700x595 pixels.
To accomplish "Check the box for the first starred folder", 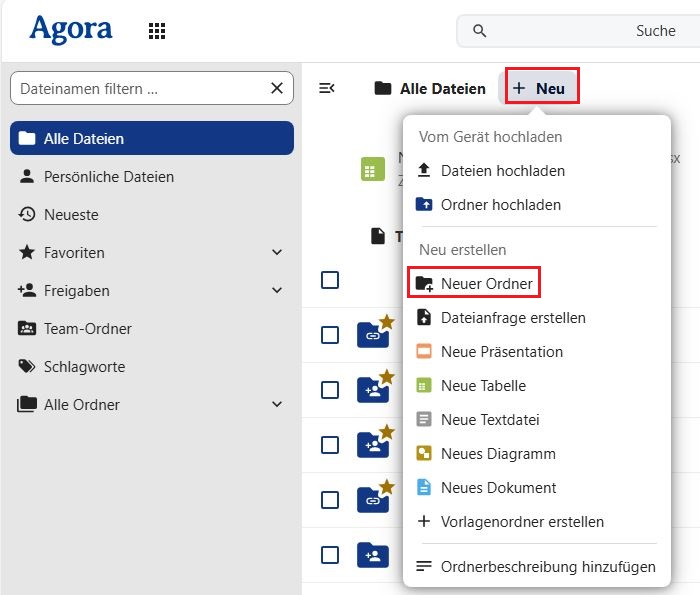I will [x=330, y=335].
